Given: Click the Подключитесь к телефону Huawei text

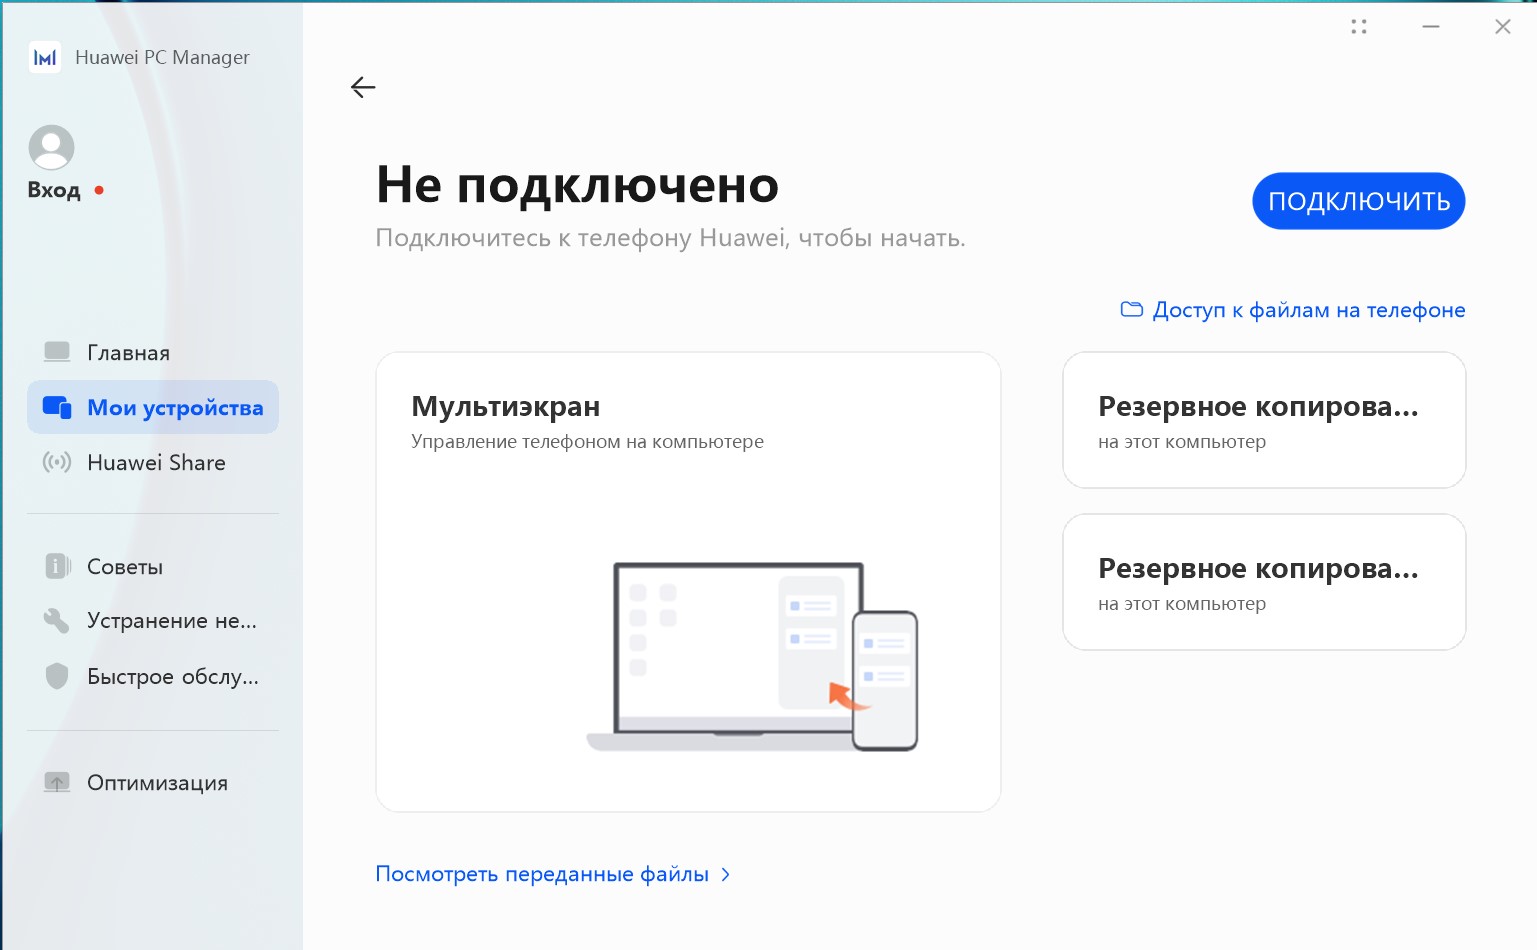Looking at the screenshot, I should 670,238.
